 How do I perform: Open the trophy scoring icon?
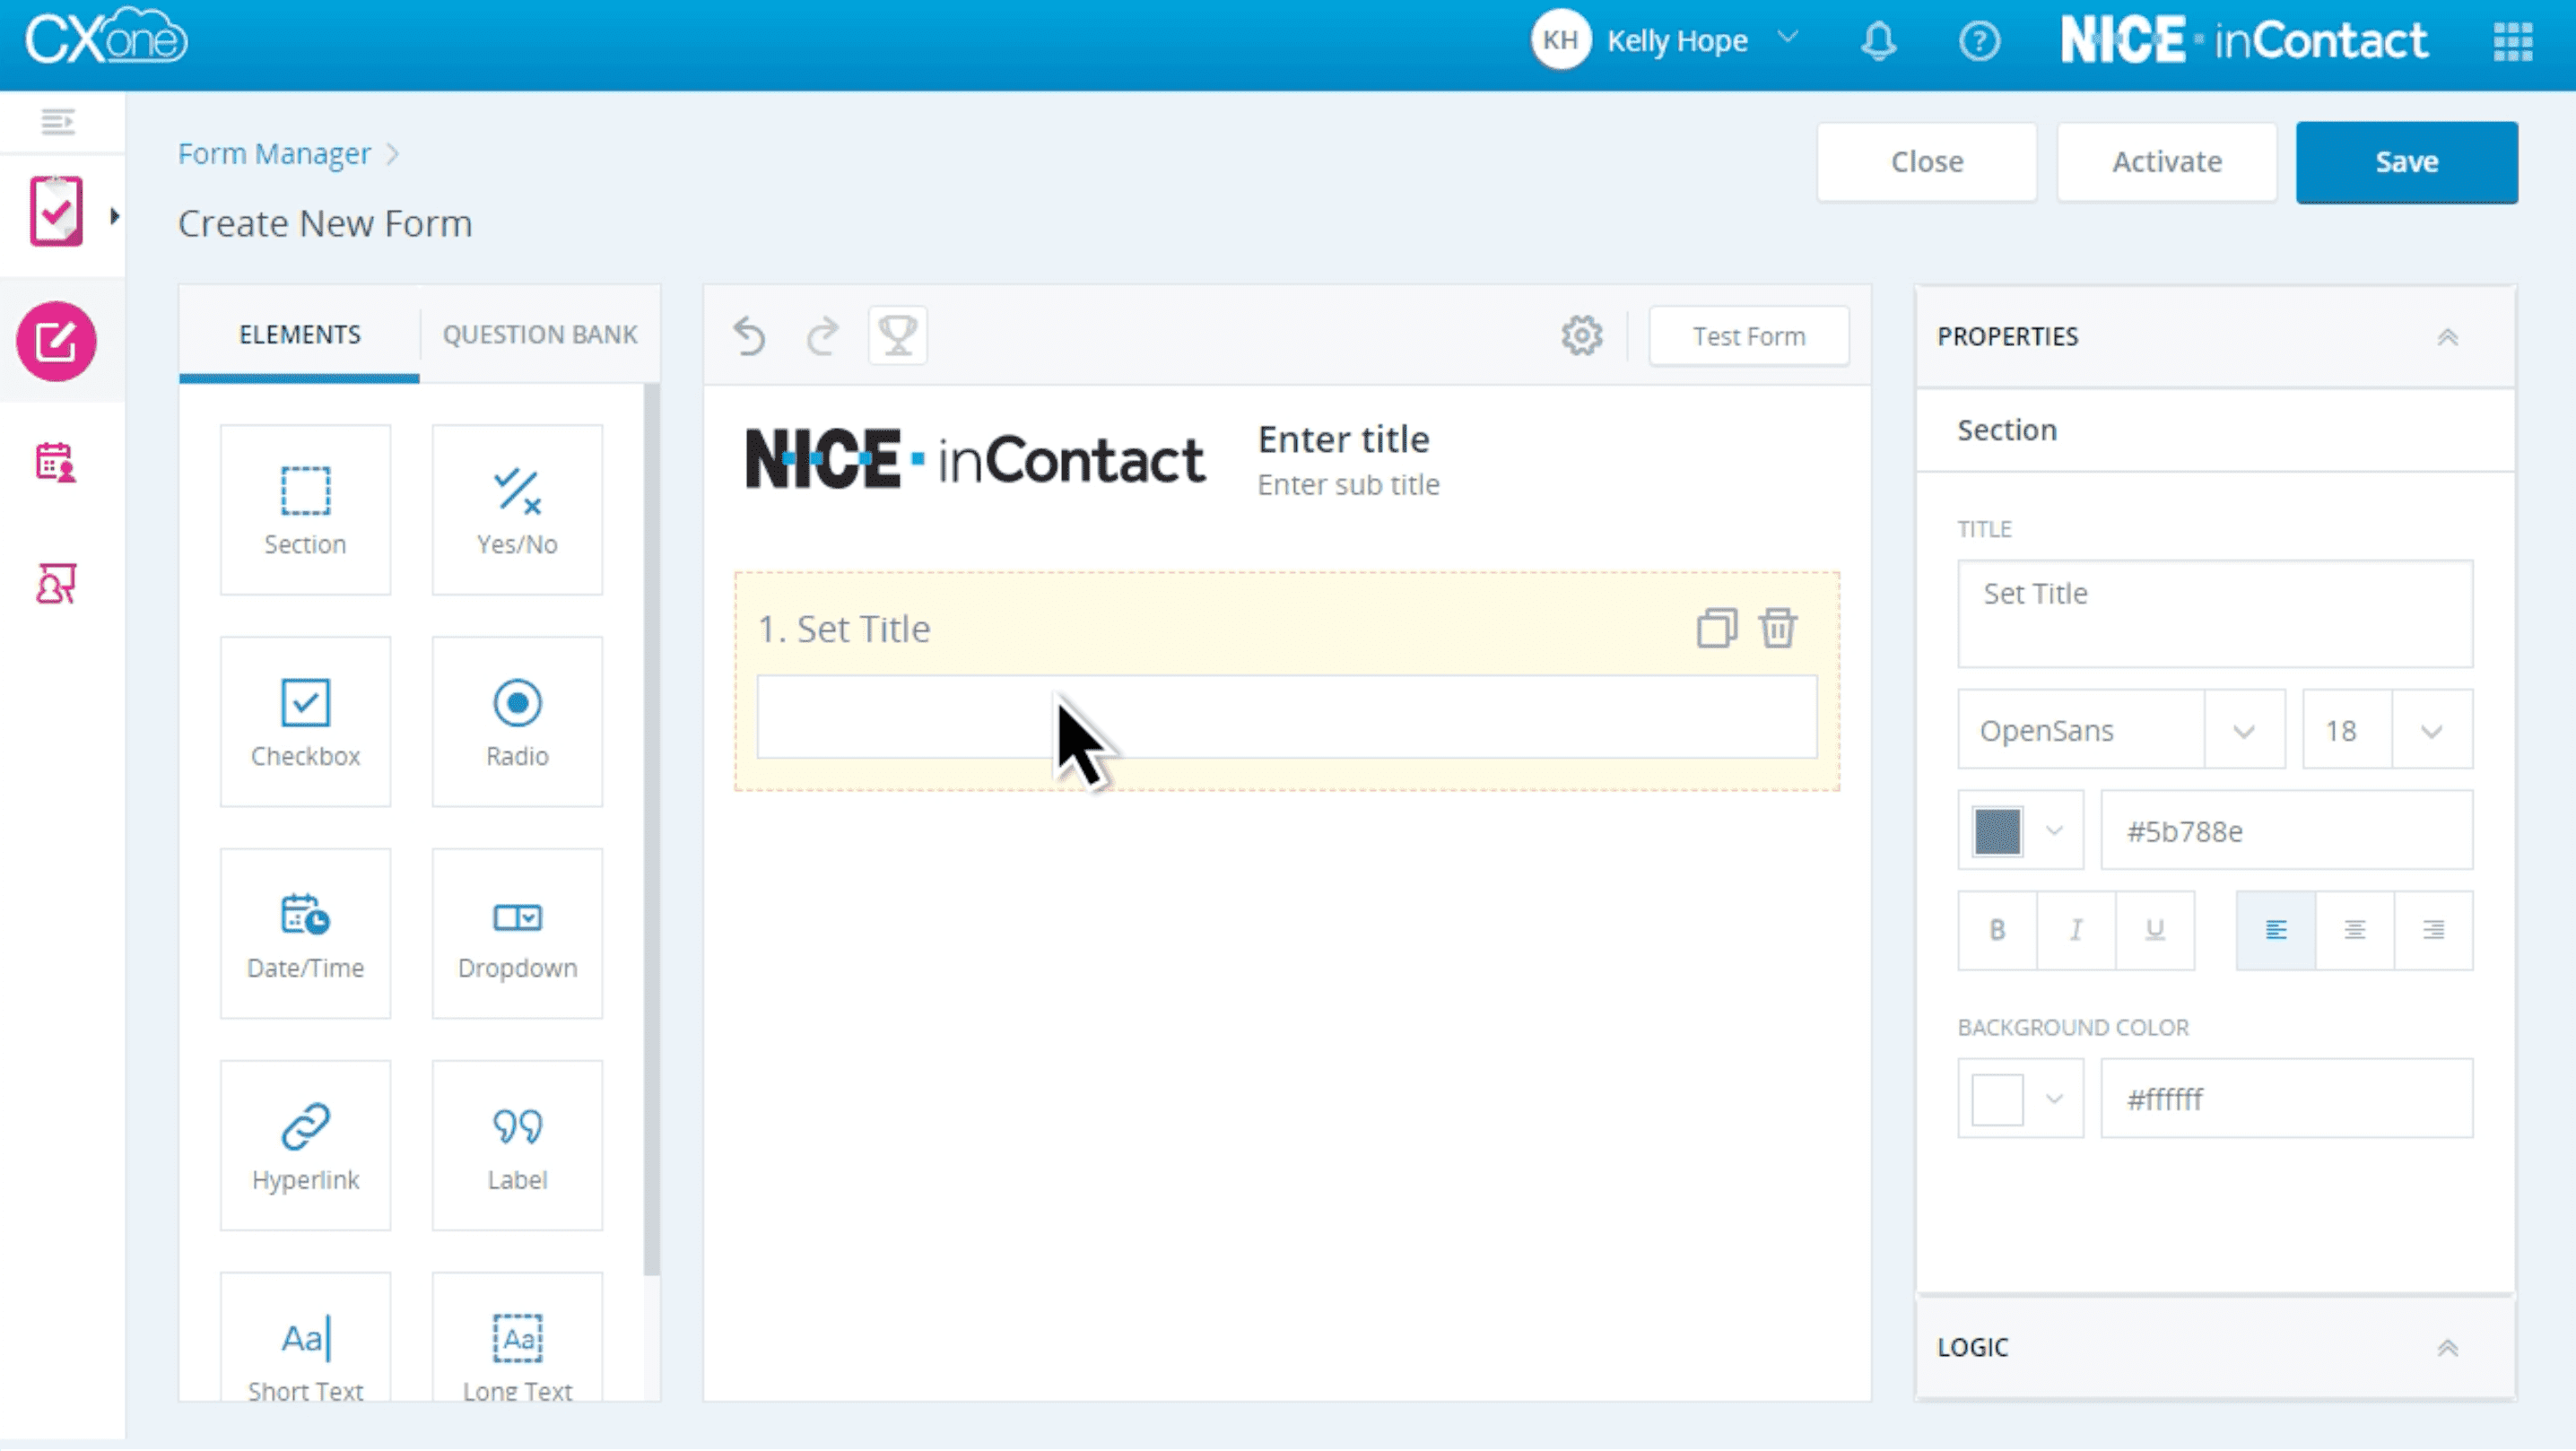897,336
